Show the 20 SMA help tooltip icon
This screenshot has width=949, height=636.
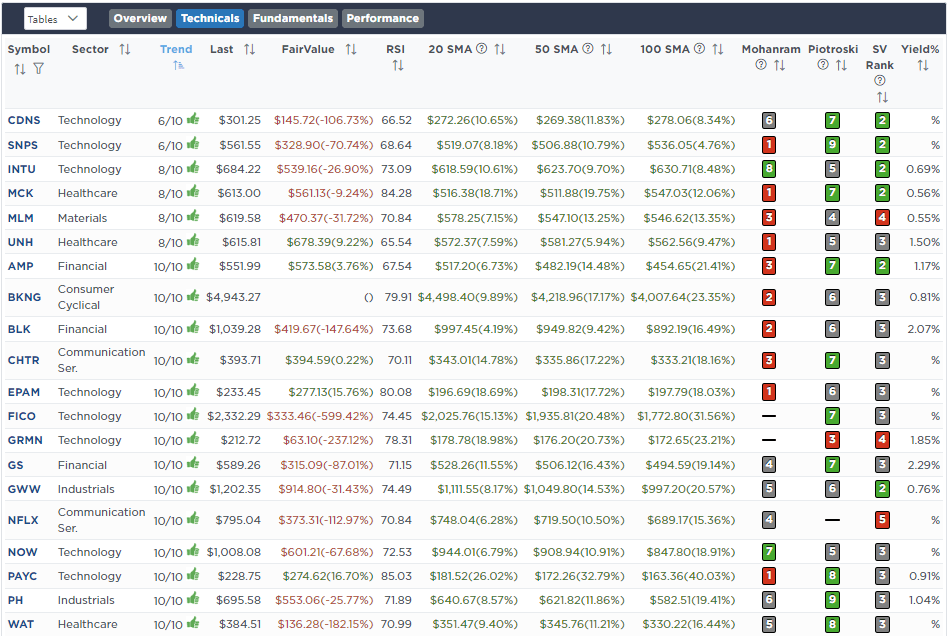(x=482, y=48)
